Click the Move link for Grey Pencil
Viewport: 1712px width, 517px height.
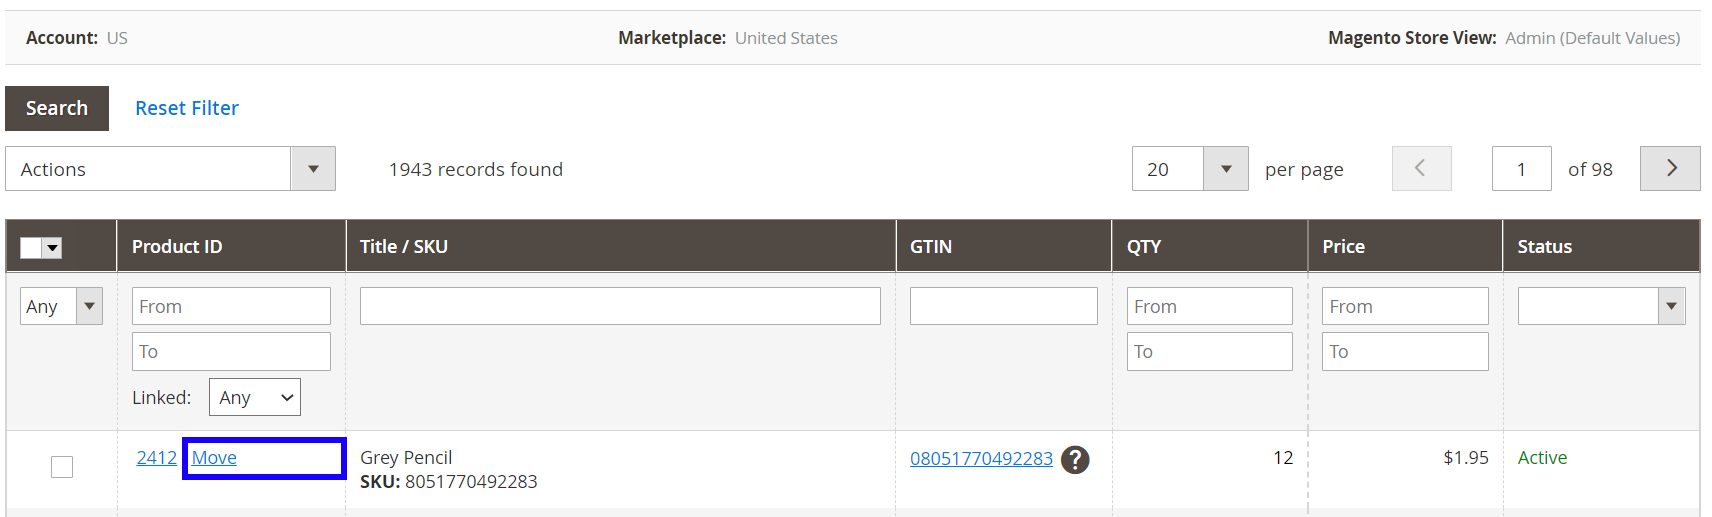[x=214, y=458]
